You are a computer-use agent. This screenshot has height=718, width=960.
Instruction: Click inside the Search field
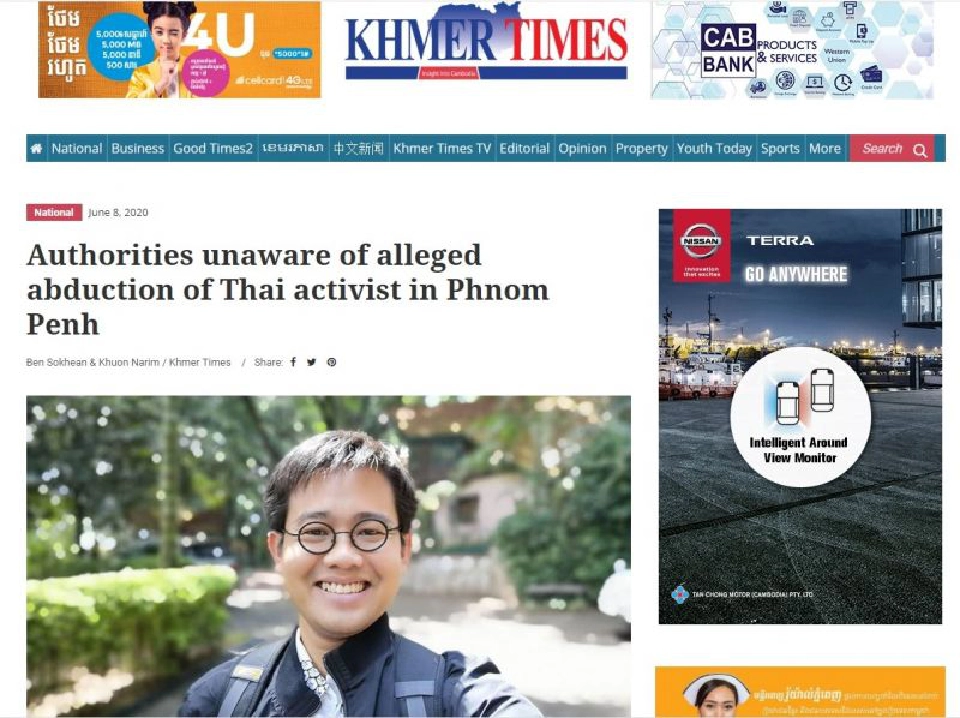click(x=882, y=149)
